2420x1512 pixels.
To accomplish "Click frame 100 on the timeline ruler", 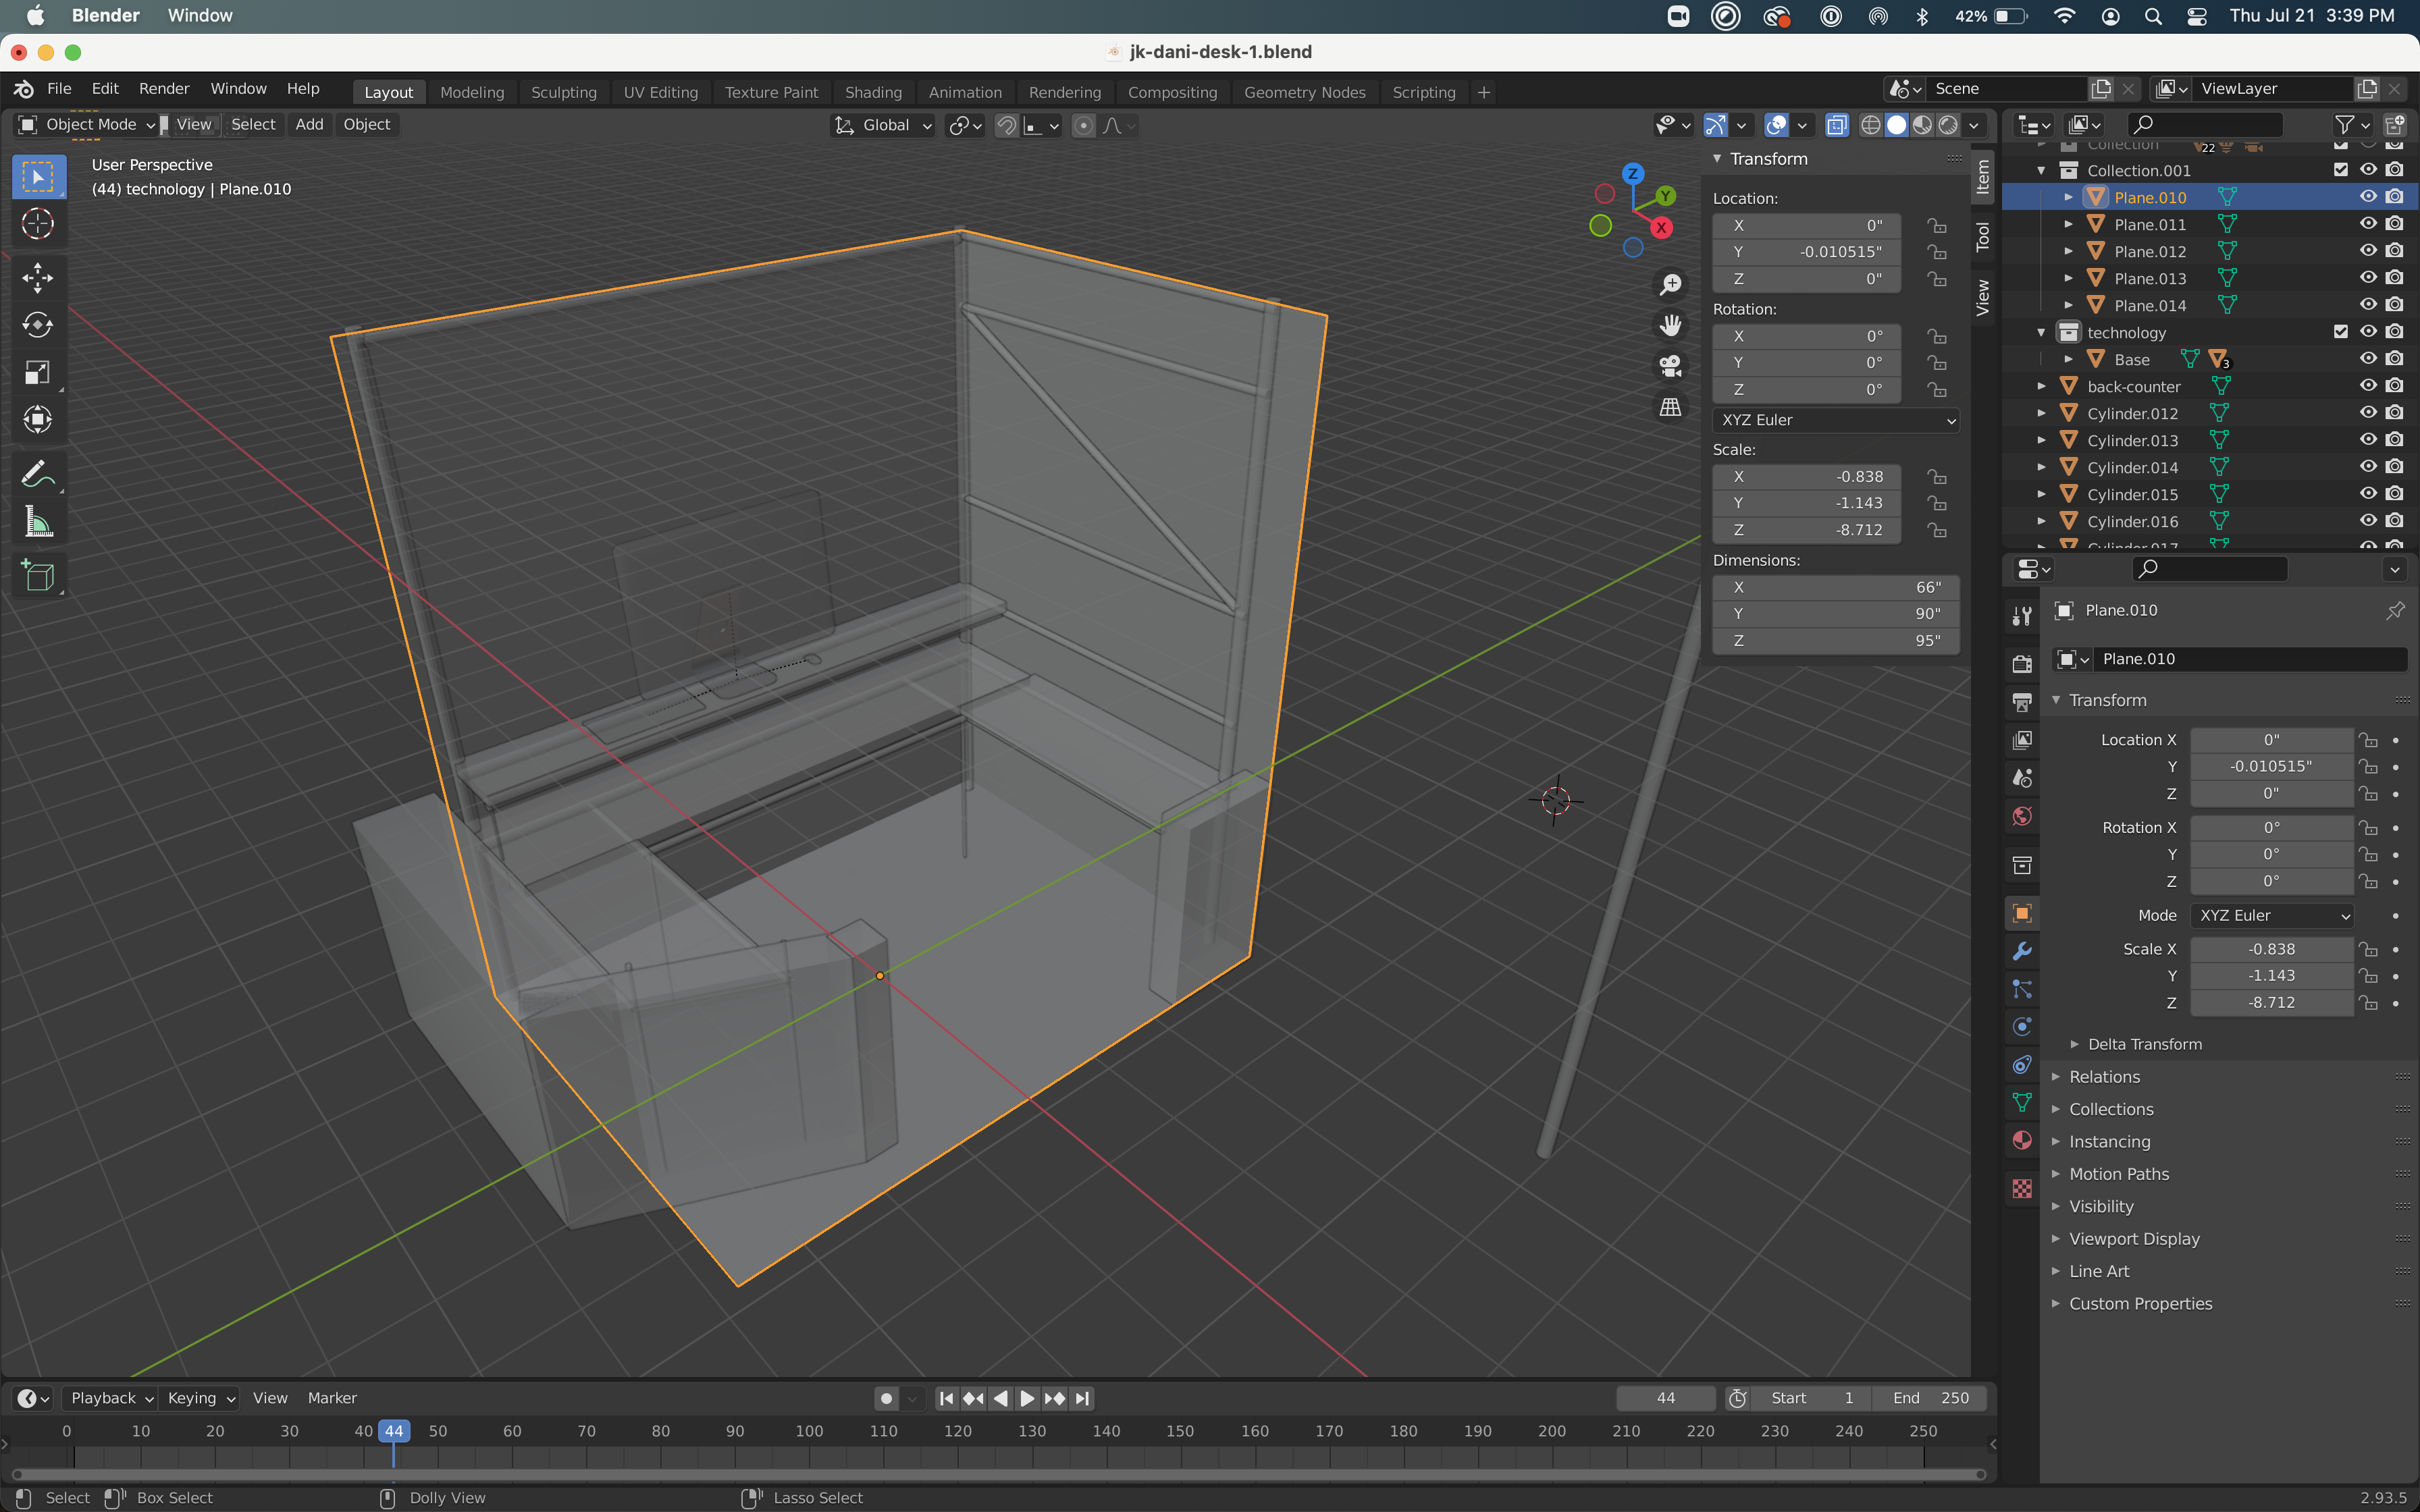I will point(809,1431).
